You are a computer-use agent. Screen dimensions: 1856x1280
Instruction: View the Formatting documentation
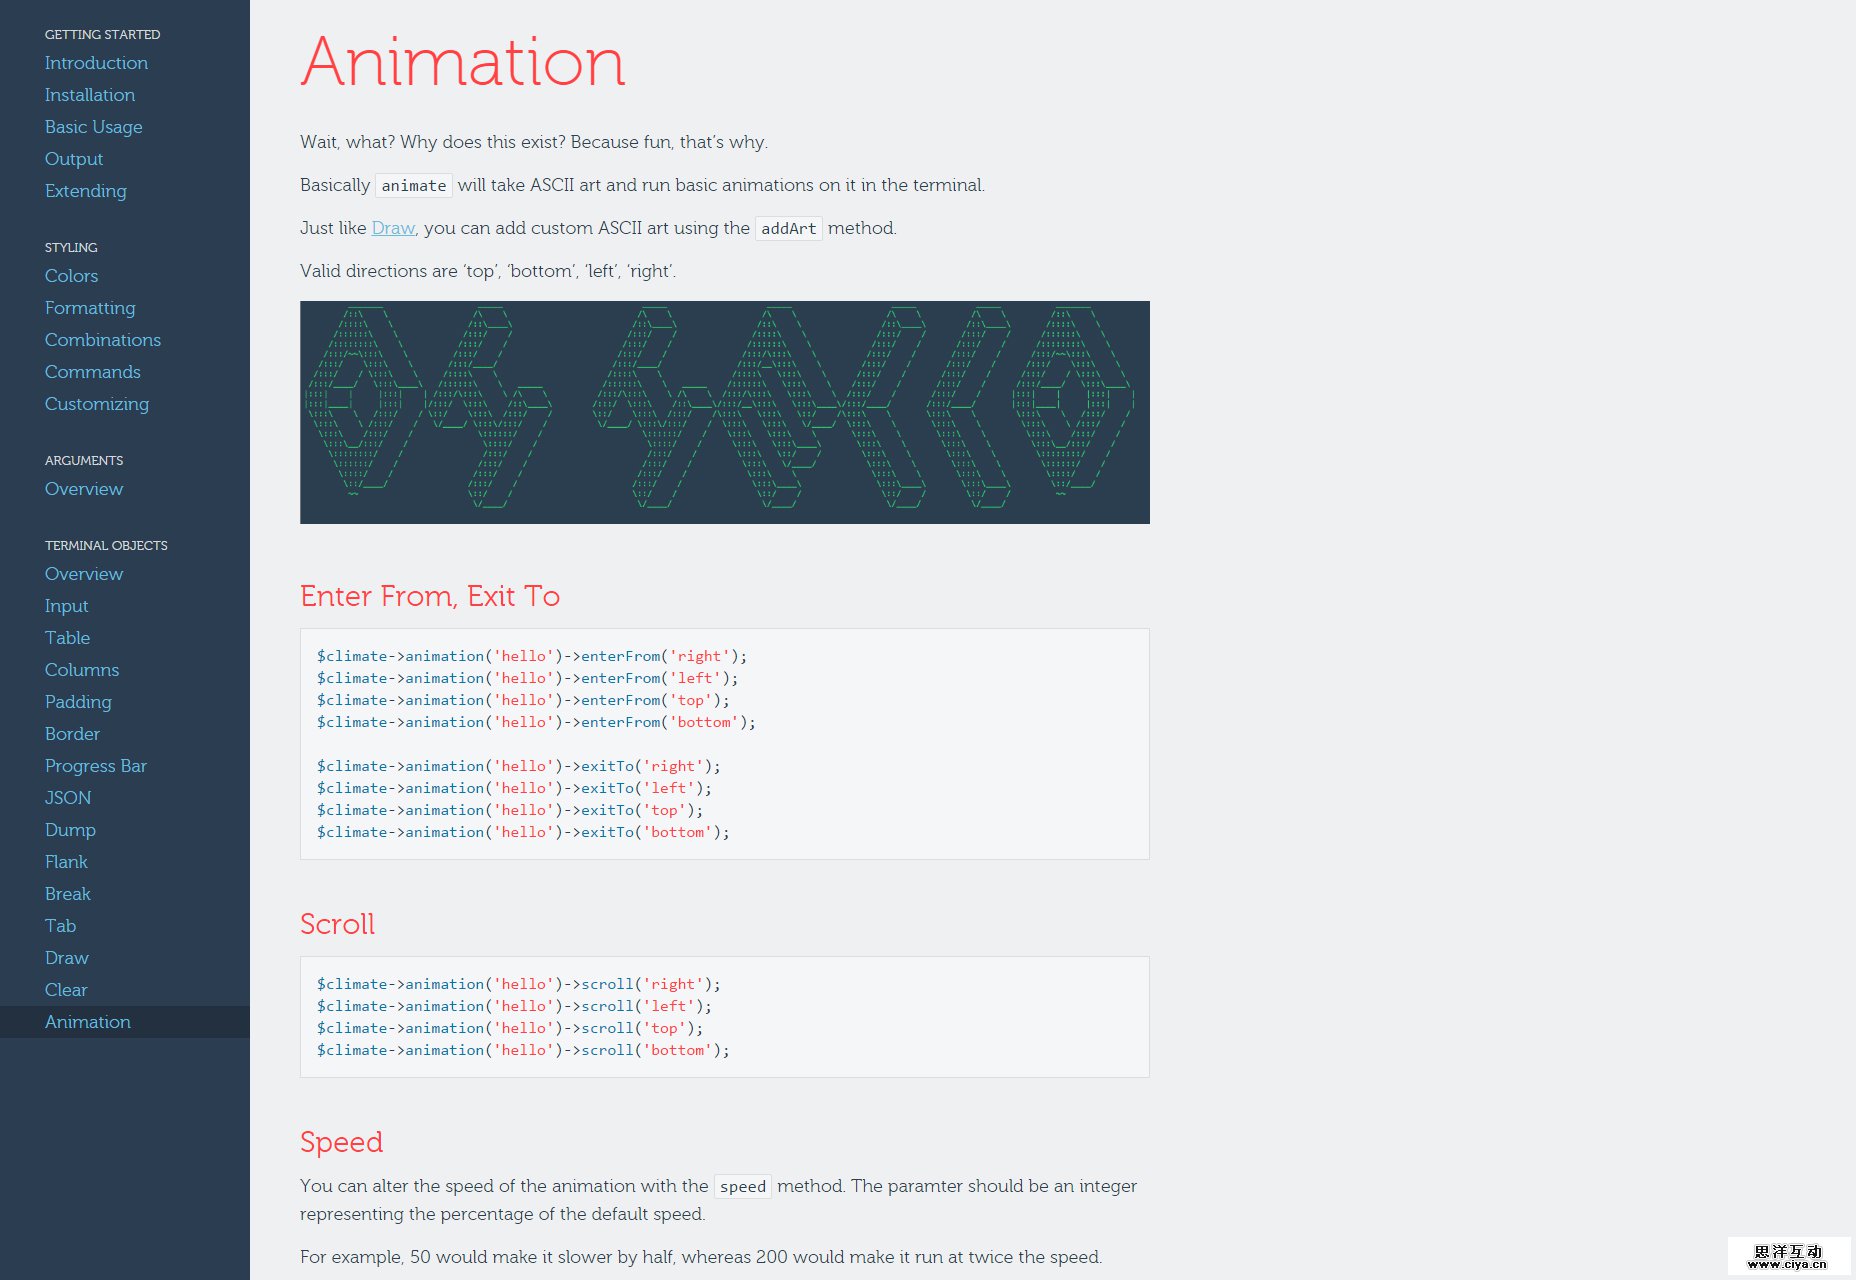pos(90,308)
